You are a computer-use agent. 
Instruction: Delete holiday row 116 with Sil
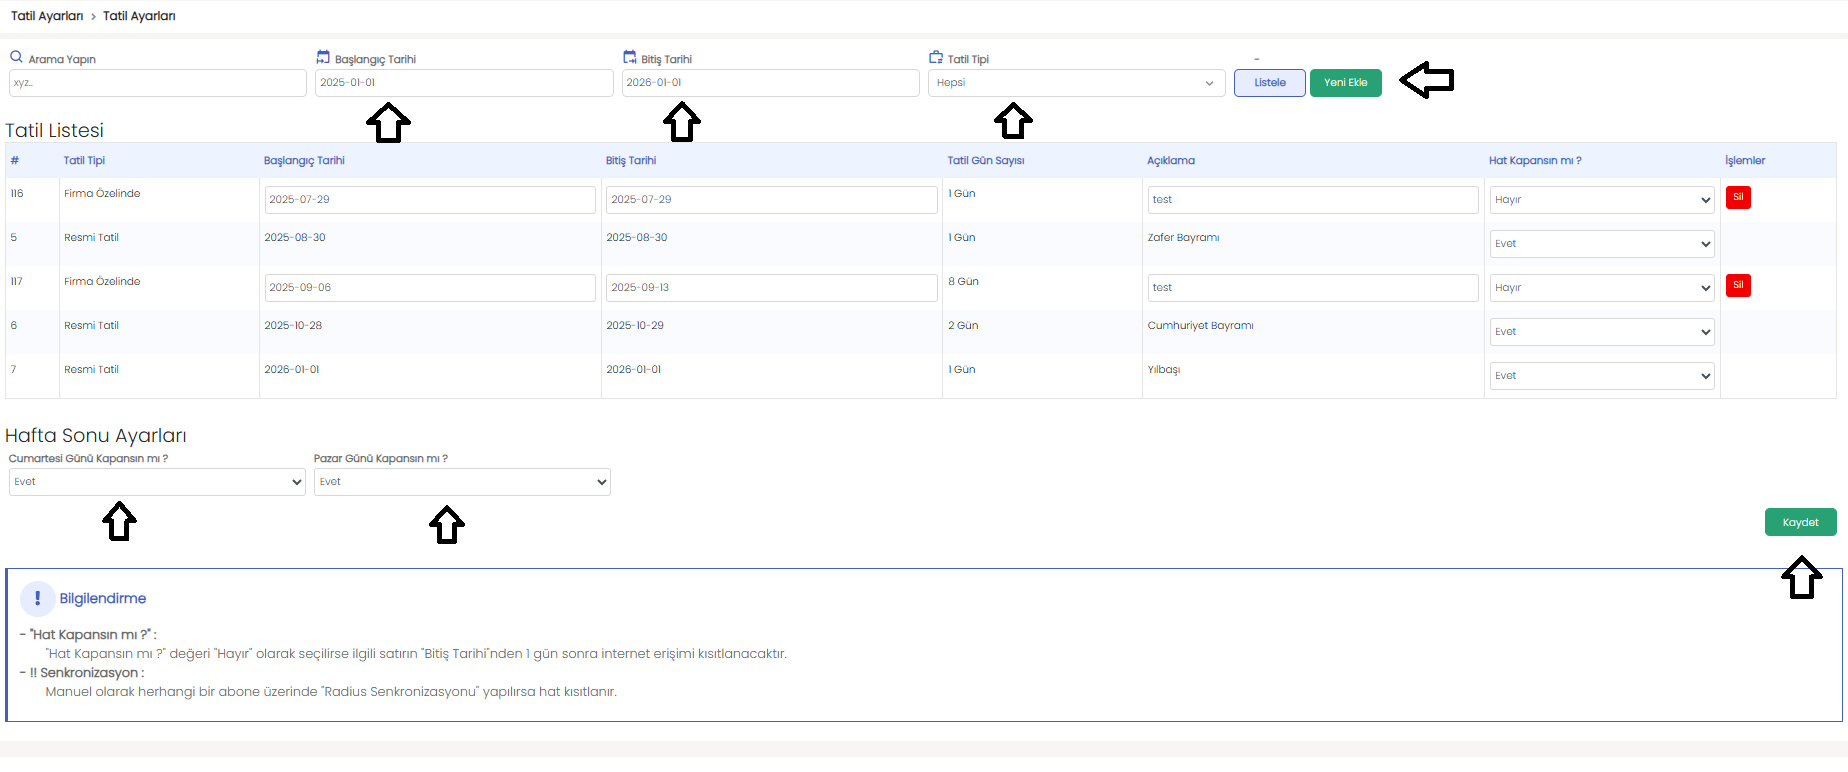(x=1738, y=197)
